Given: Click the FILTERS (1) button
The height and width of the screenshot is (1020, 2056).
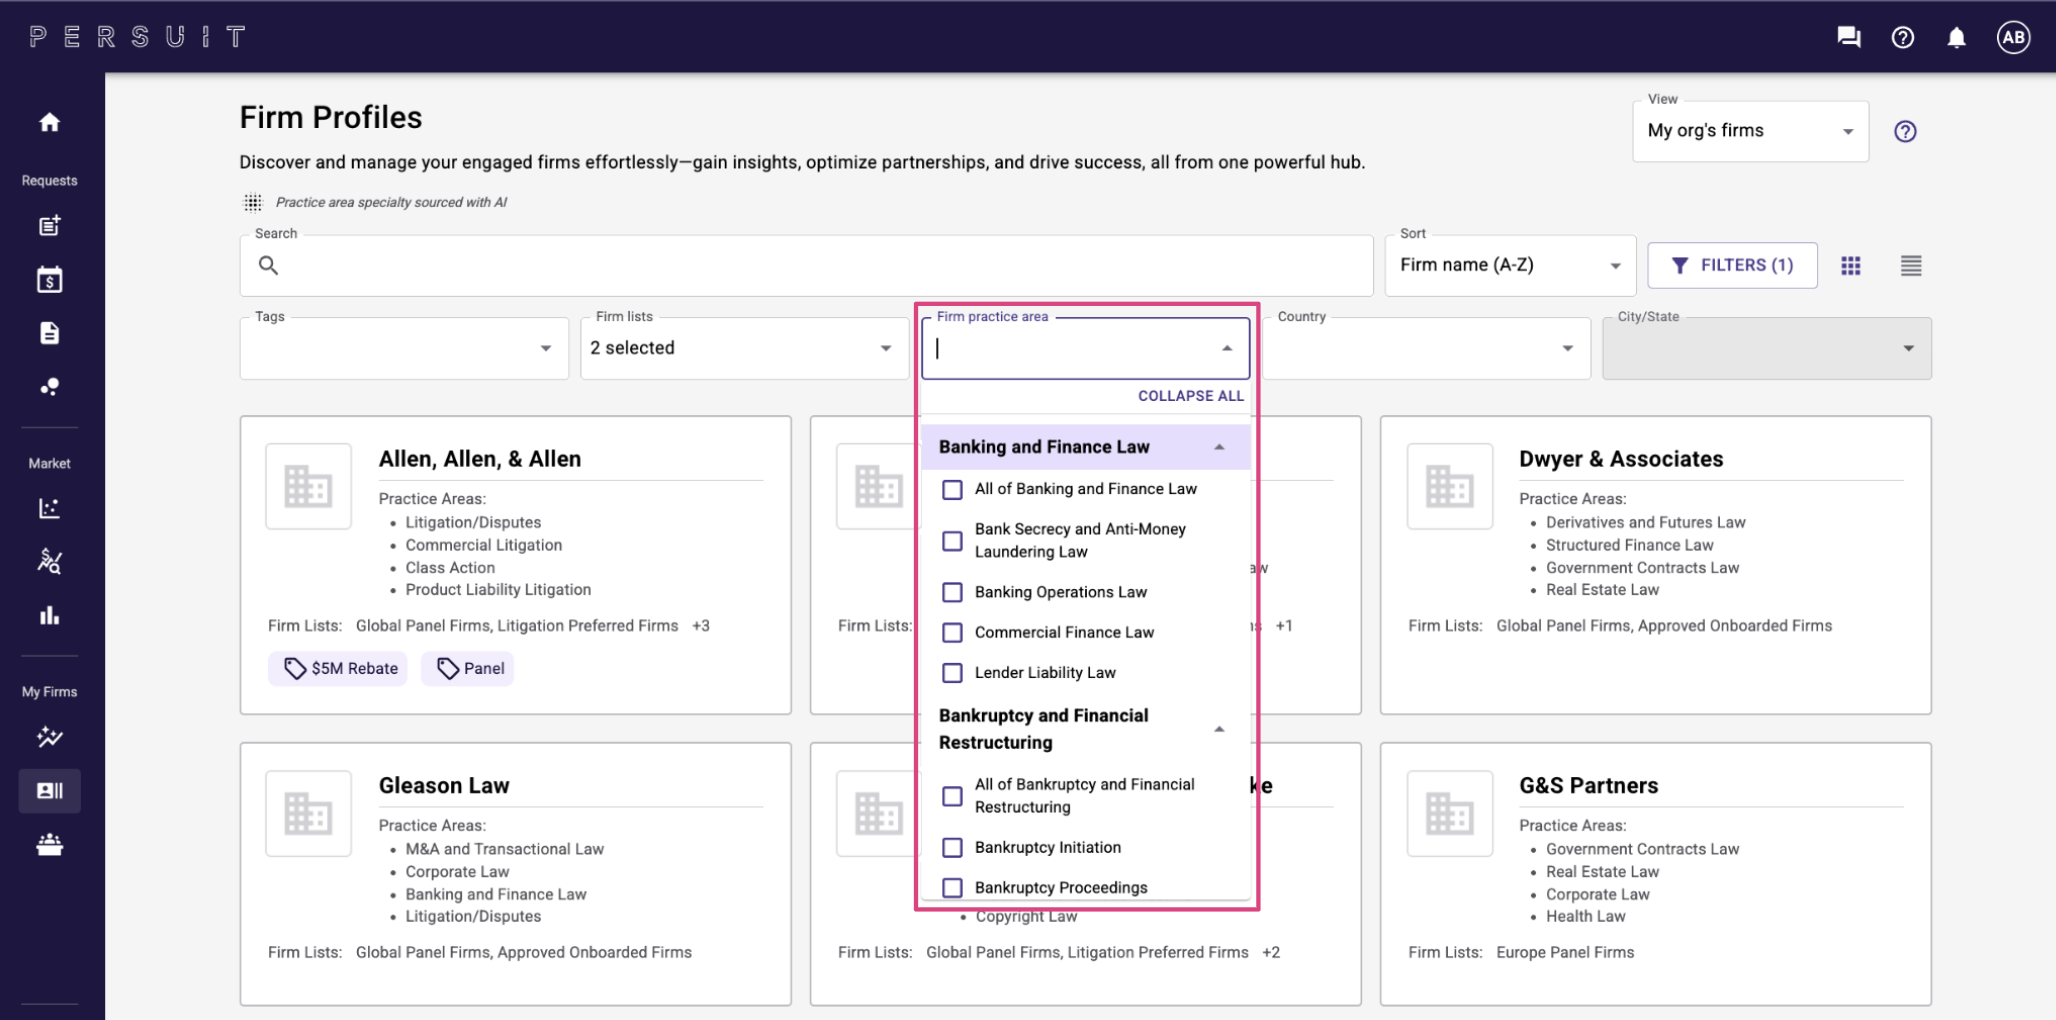Looking at the screenshot, I should tap(1732, 265).
